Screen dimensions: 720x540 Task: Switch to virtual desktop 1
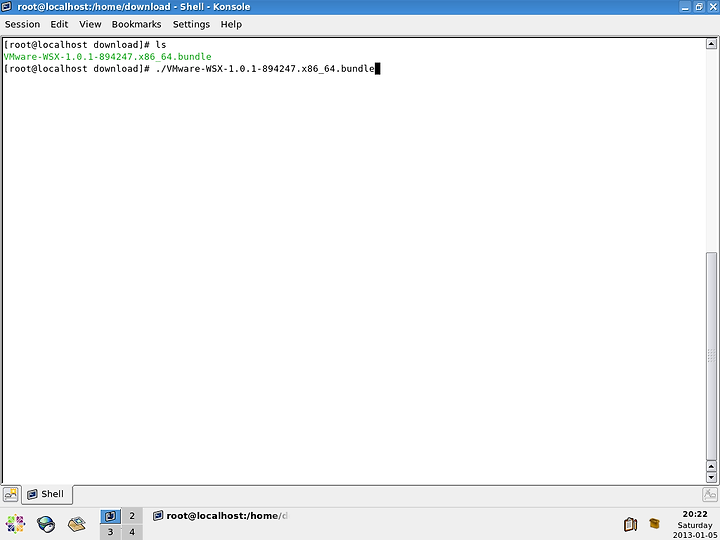(110, 516)
